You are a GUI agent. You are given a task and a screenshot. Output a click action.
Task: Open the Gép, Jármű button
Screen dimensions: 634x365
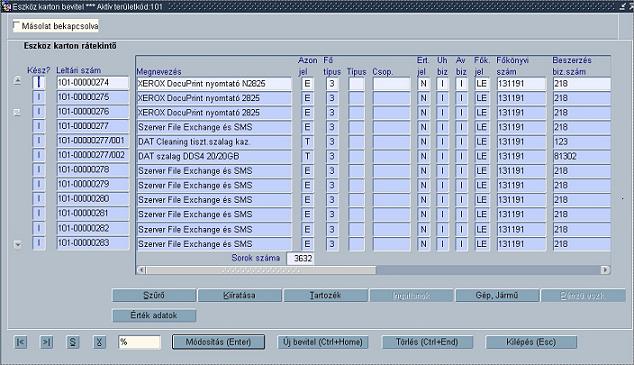[x=497, y=295]
